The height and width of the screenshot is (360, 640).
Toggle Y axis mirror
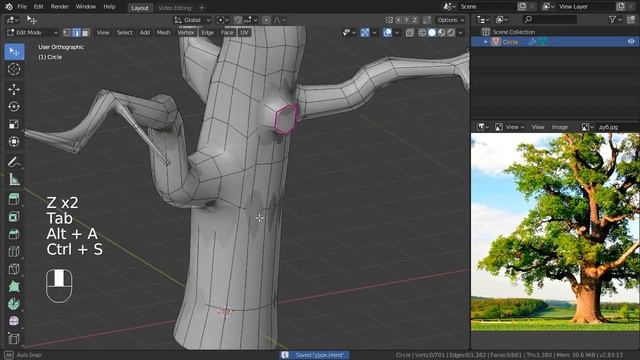pos(407,20)
